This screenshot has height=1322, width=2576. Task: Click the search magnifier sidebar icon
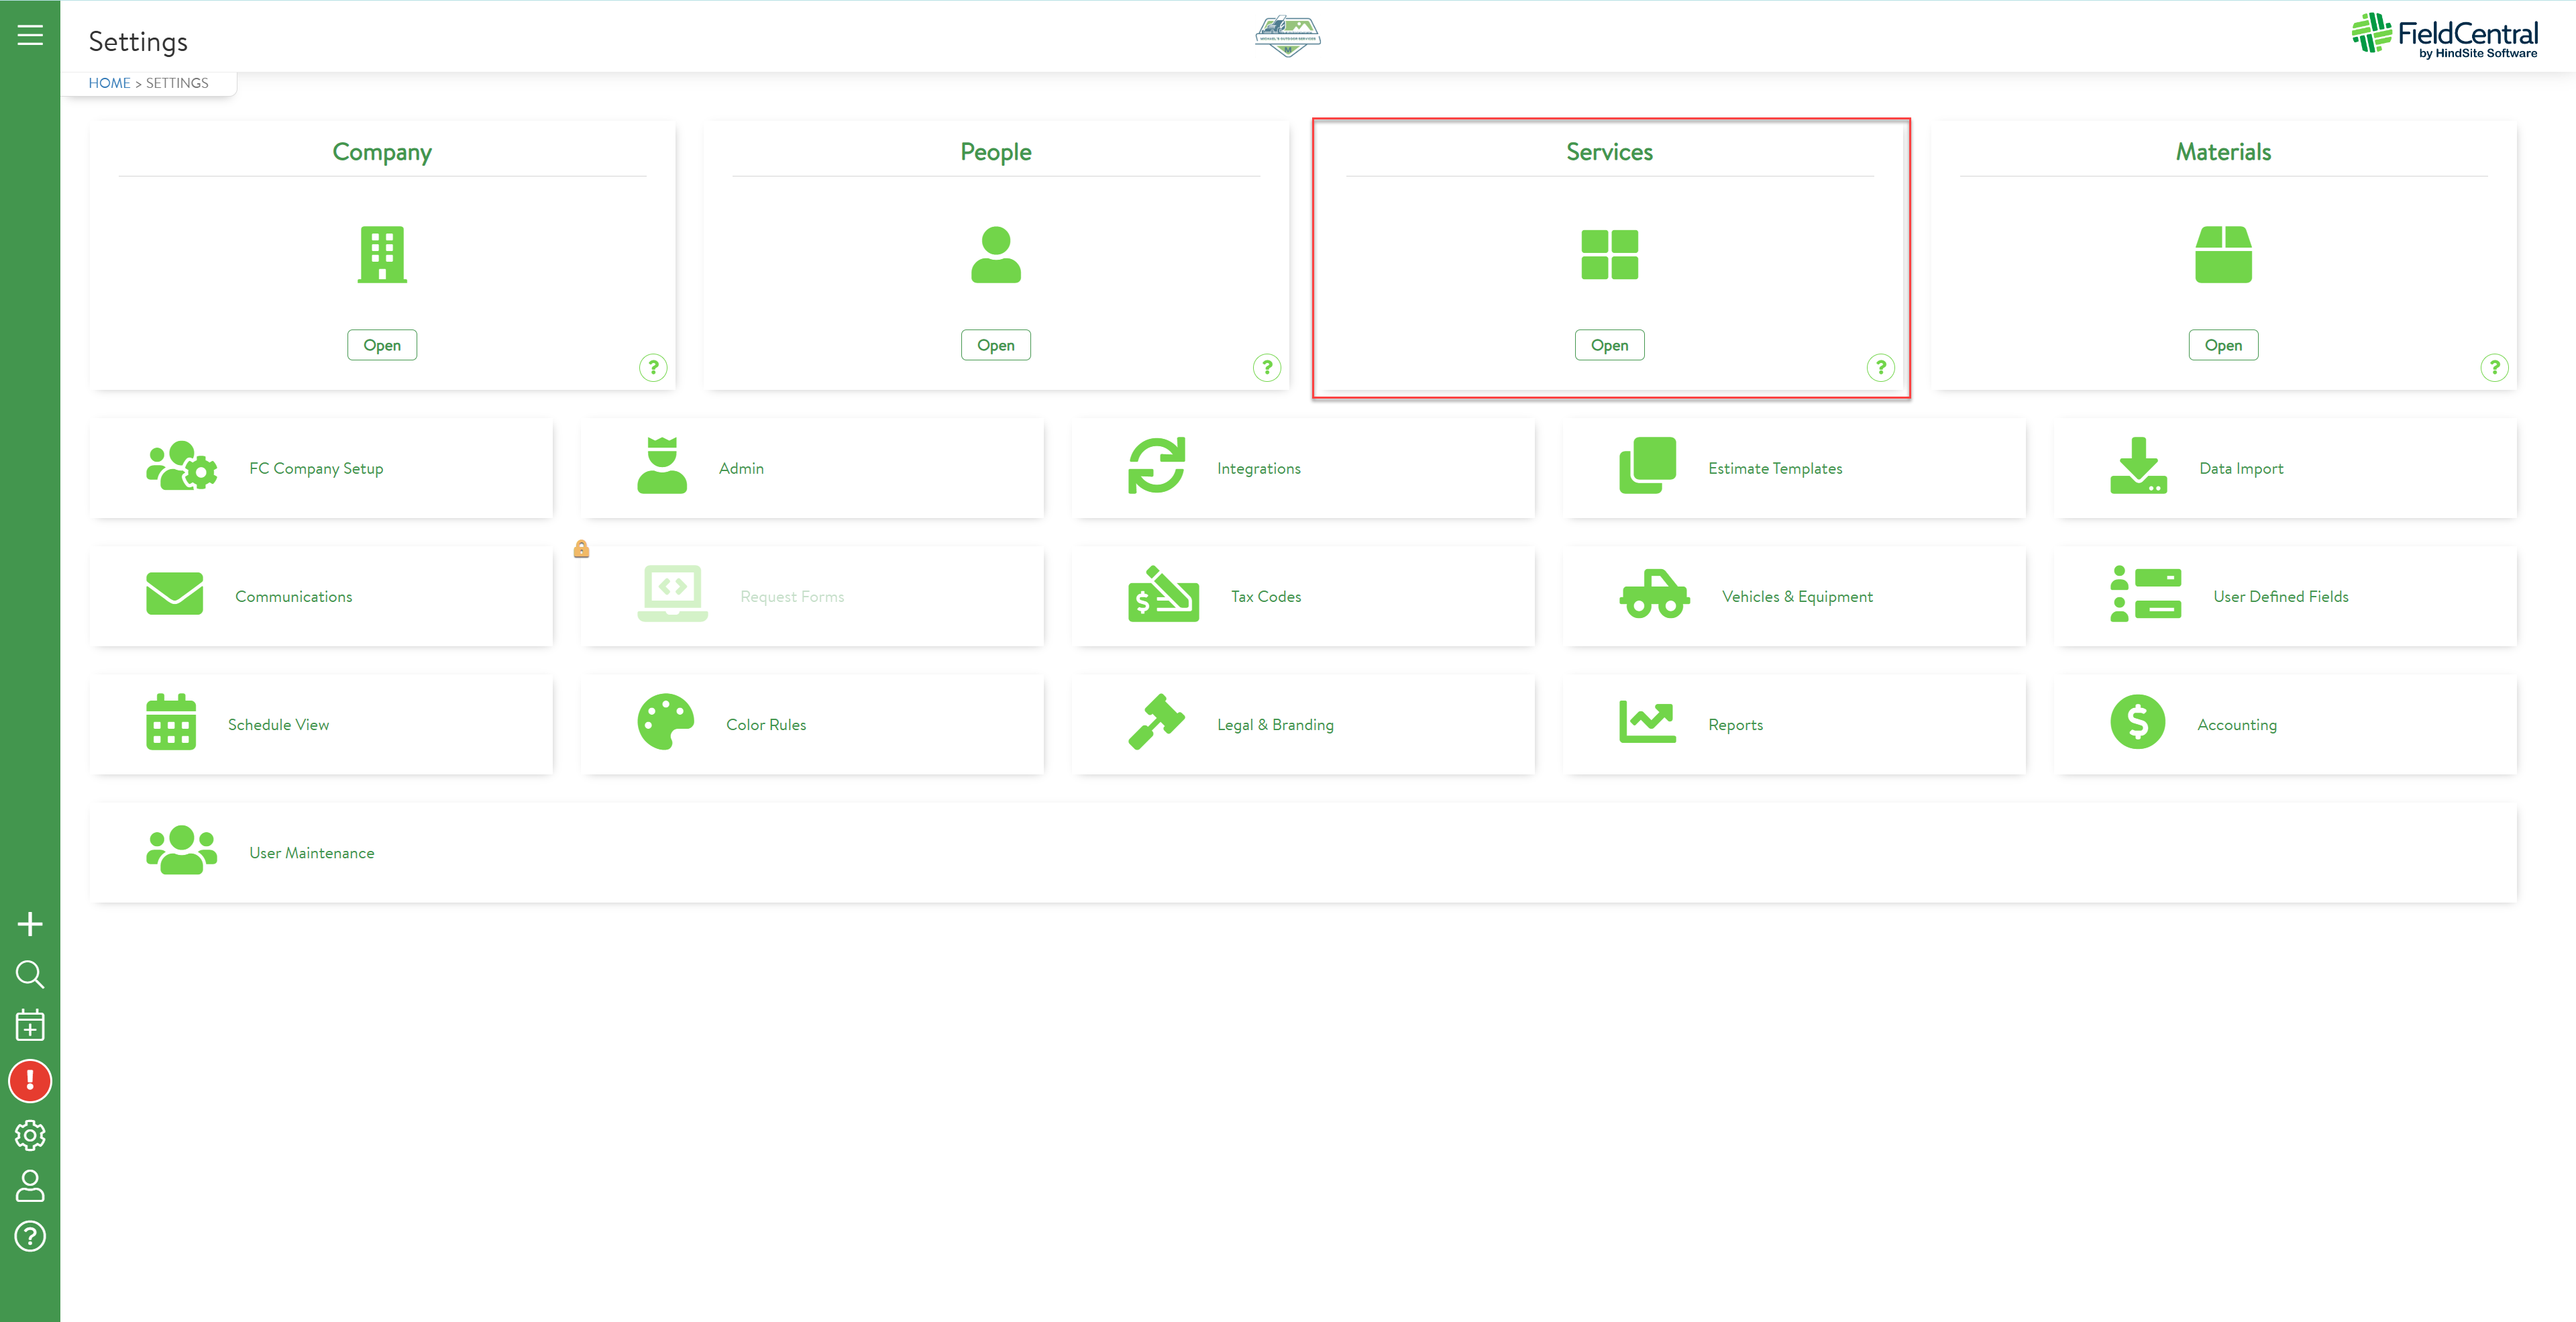click(30, 974)
